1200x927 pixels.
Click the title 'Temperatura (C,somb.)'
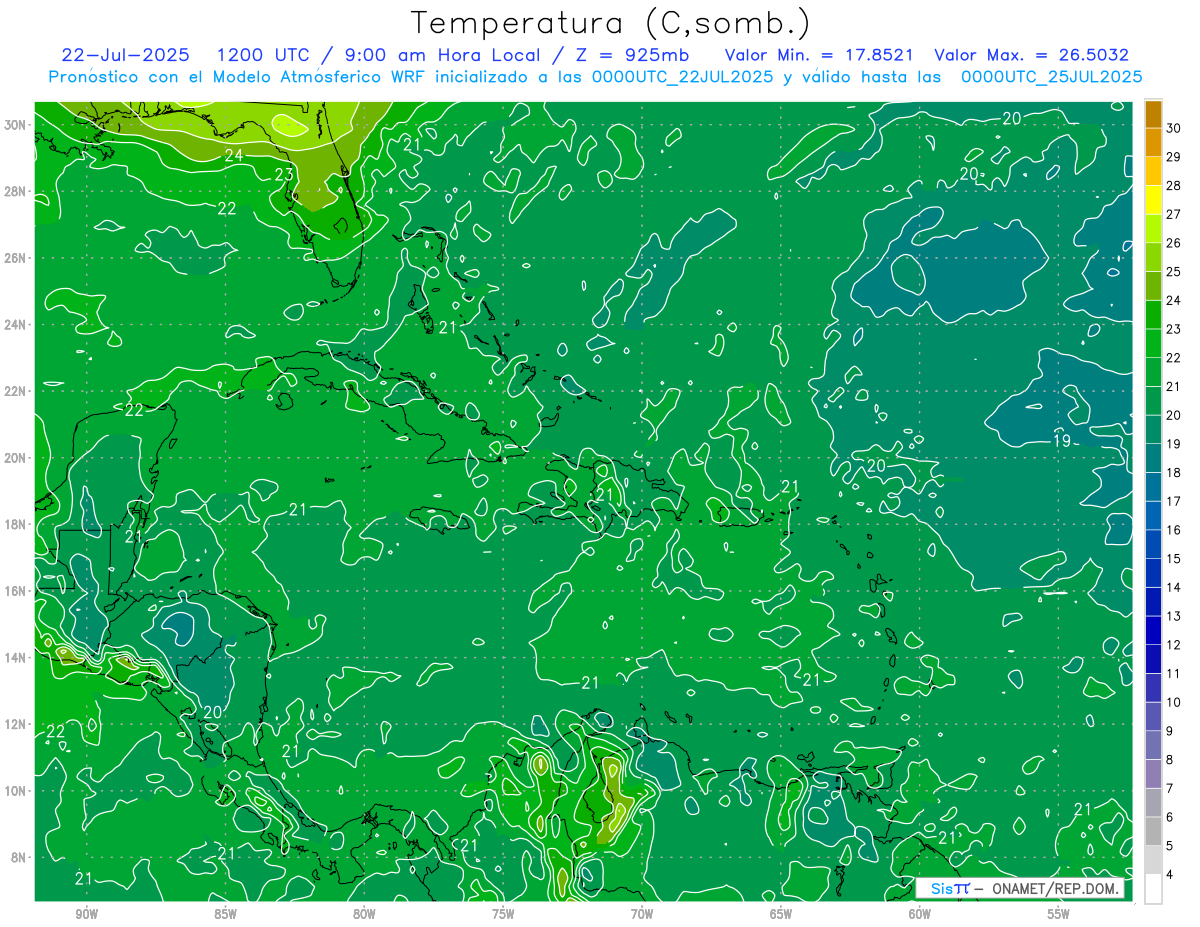pos(611,23)
